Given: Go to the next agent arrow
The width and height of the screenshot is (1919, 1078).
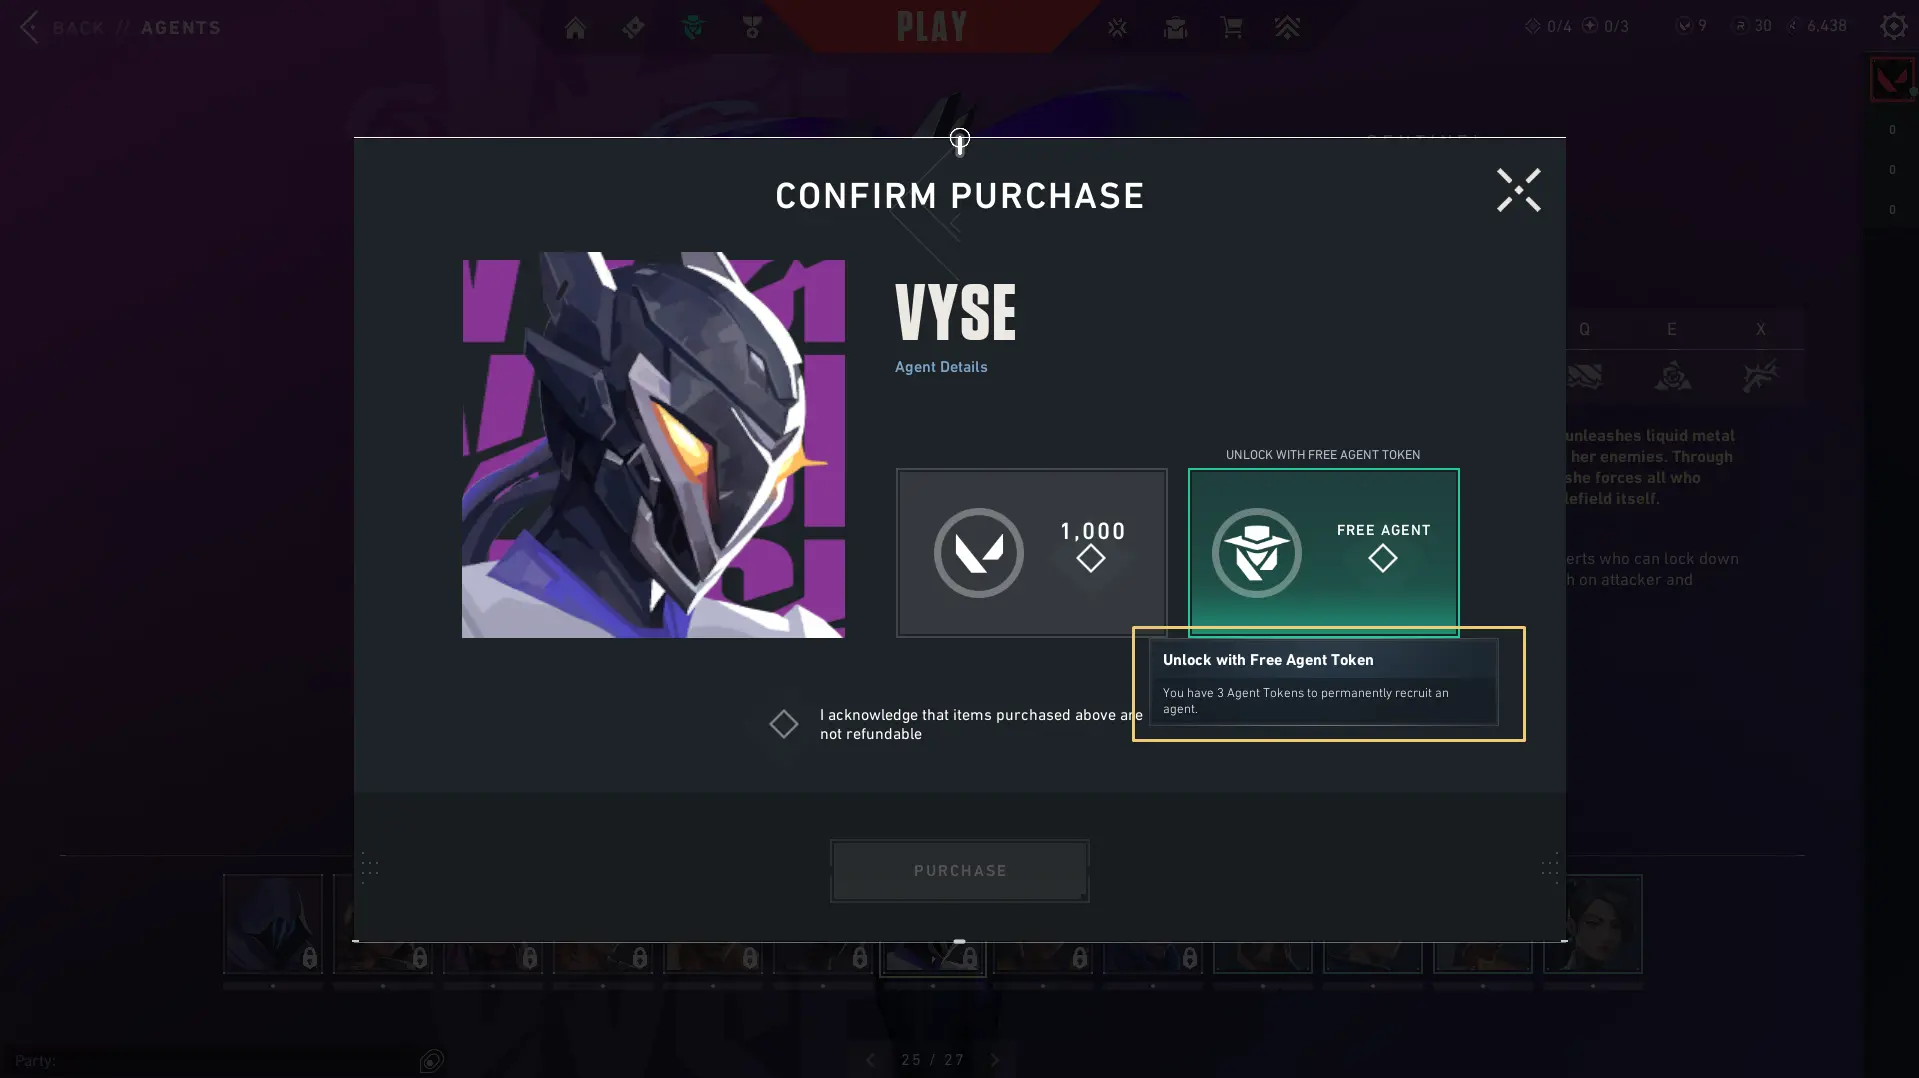Looking at the screenshot, I should [x=994, y=1060].
